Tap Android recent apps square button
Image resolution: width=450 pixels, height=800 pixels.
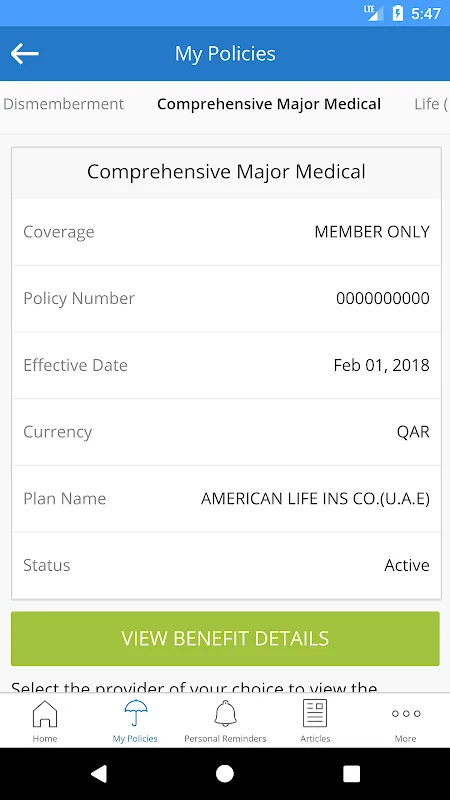click(x=351, y=773)
